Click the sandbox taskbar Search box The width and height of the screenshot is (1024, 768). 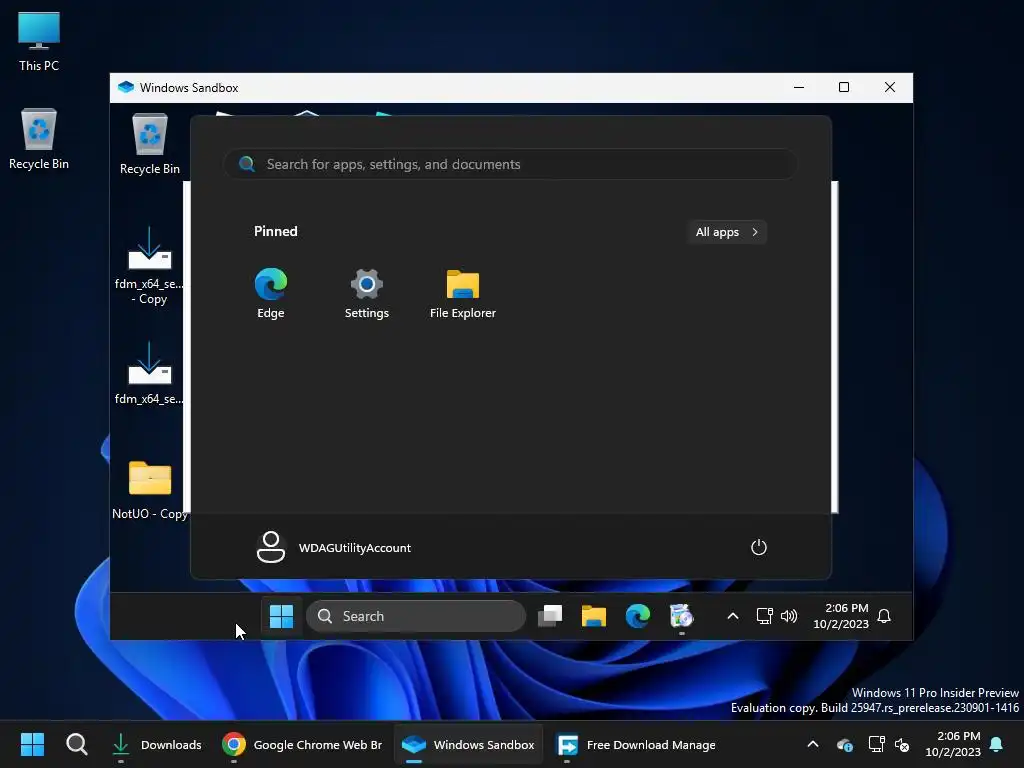(x=416, y=616)
